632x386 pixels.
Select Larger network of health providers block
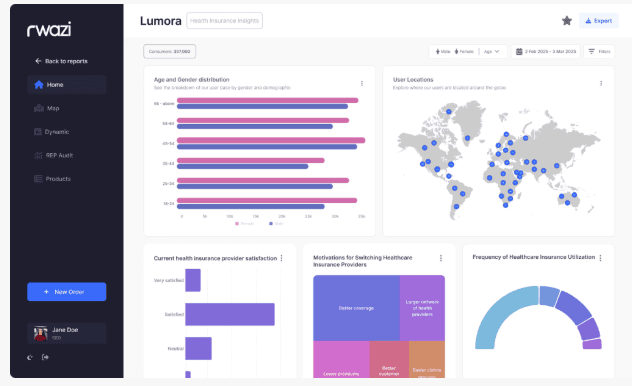coord(422,308)
